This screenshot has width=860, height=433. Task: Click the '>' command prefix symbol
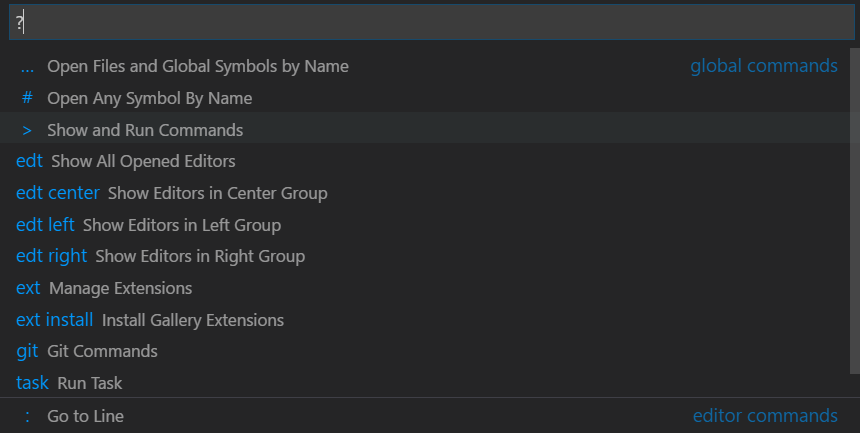tap(27, 130)
